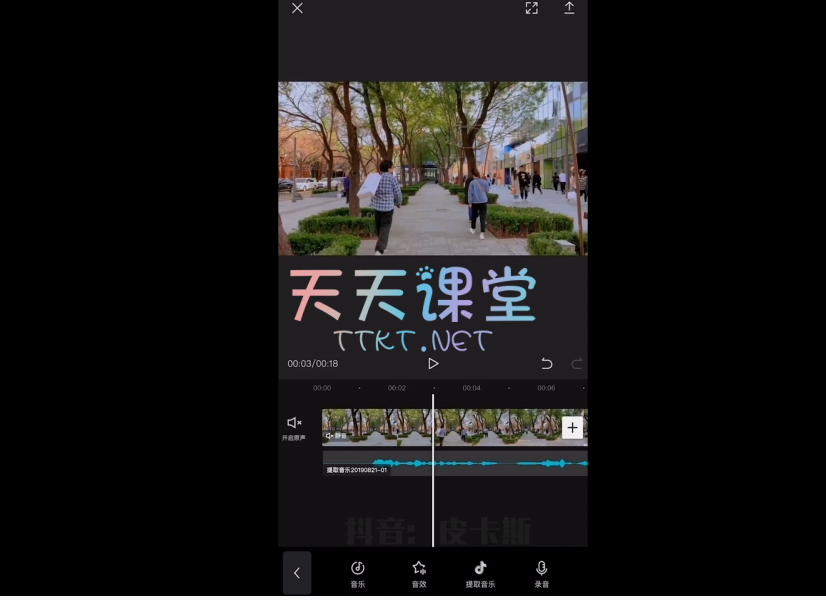Screen dimensions: 826x600
Task: Add a new clip with the plus button
Action: point(572,428)
